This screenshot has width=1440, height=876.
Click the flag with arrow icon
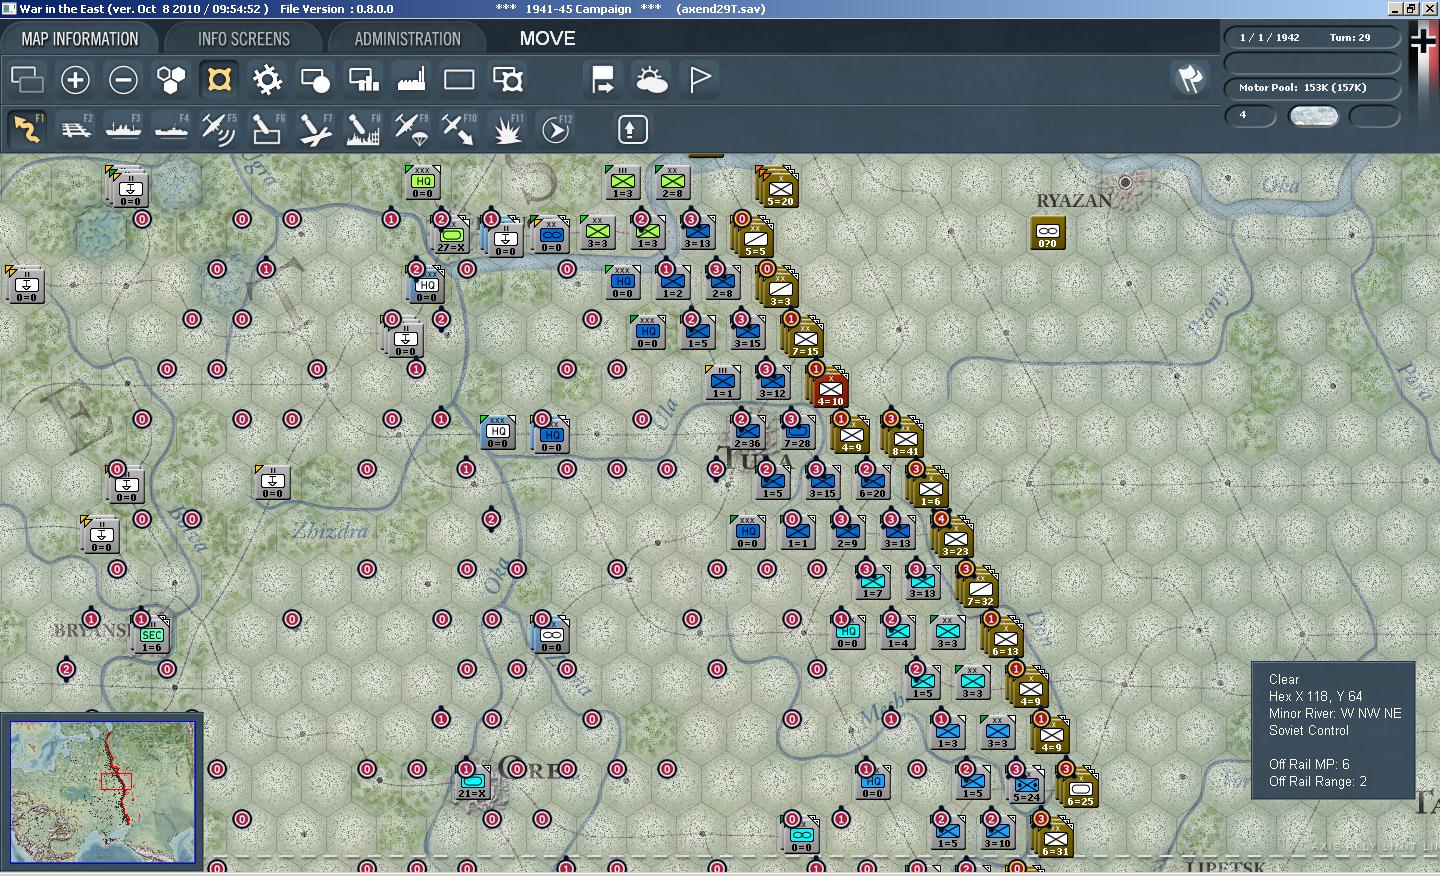[603, 79]
